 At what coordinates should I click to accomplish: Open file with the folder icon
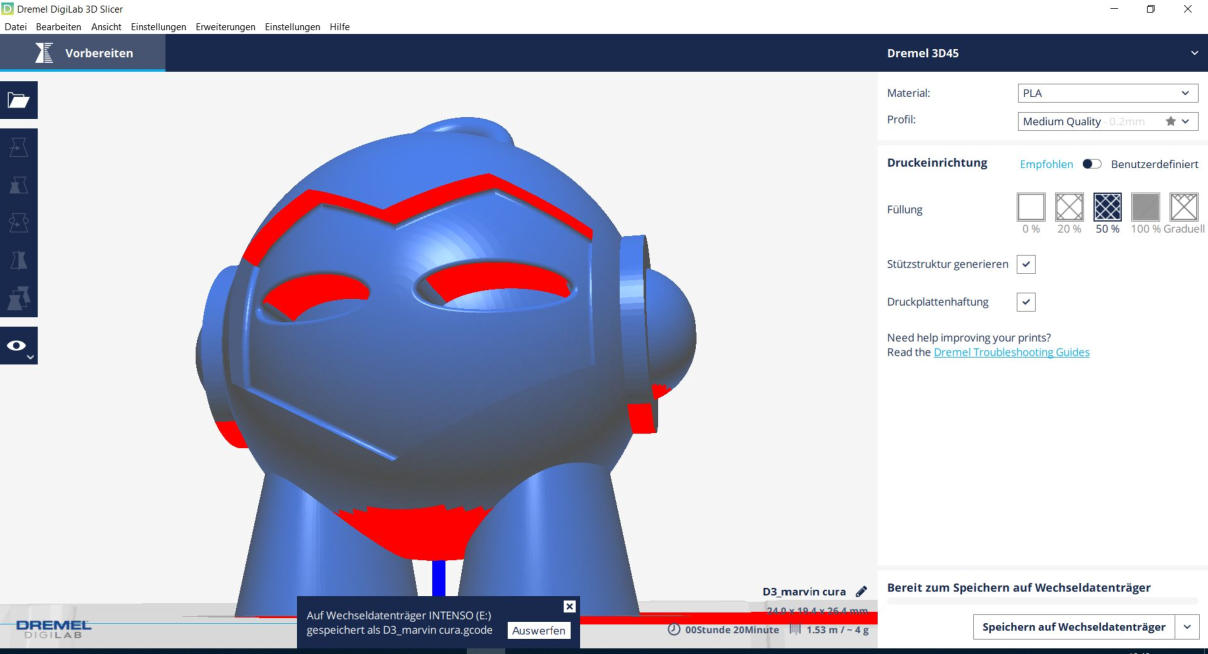click(19, 100)
